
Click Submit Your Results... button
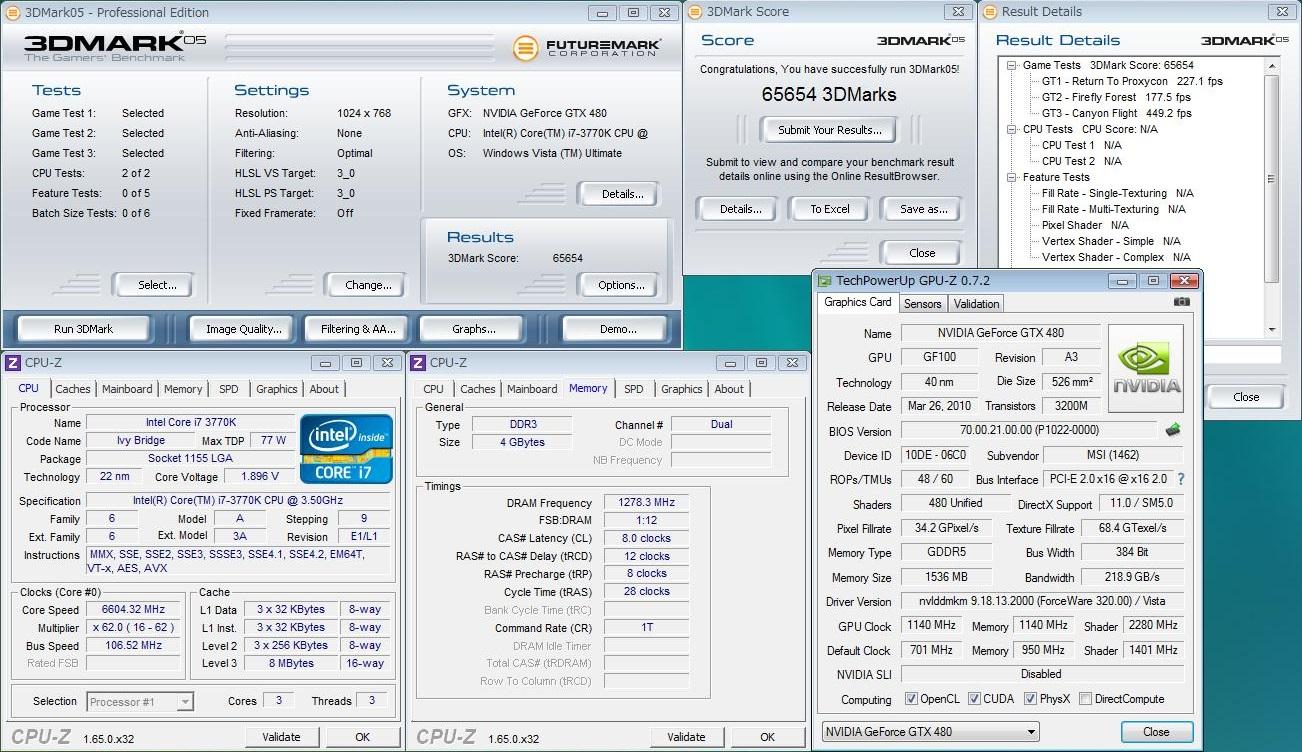829,130
